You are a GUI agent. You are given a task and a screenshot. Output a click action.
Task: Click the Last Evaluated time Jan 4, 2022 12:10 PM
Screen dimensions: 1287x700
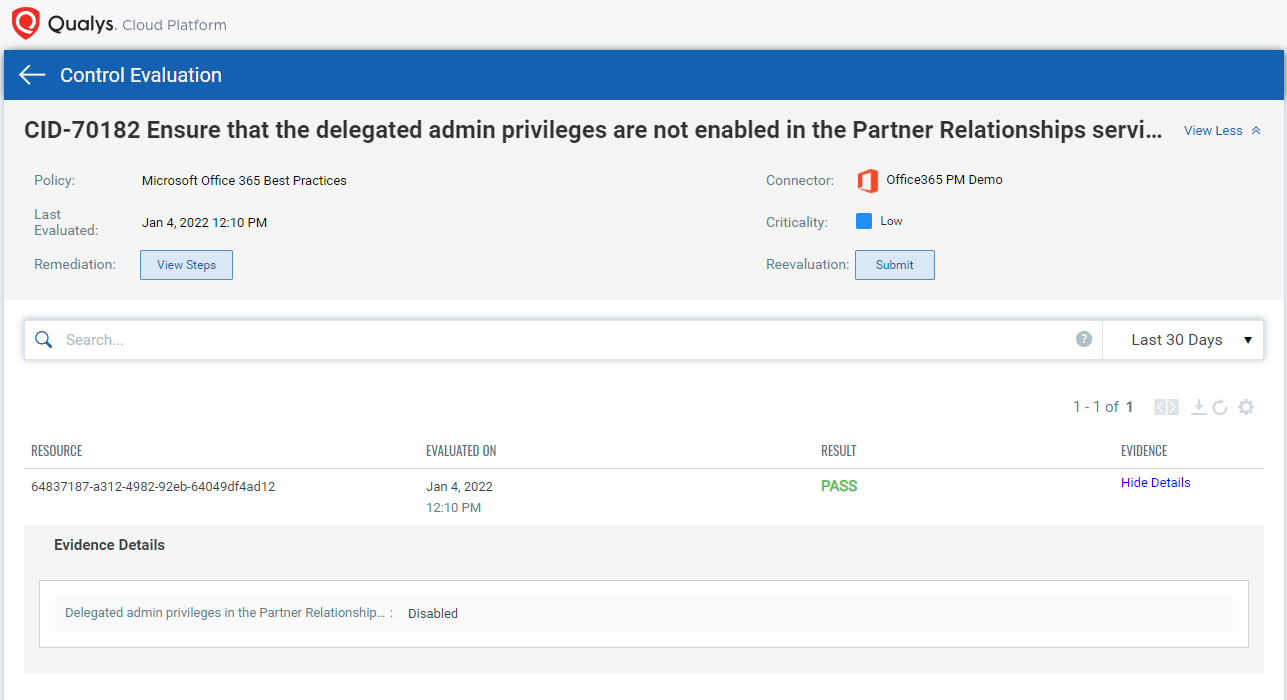pyautogui.click(x=204, y=223)
